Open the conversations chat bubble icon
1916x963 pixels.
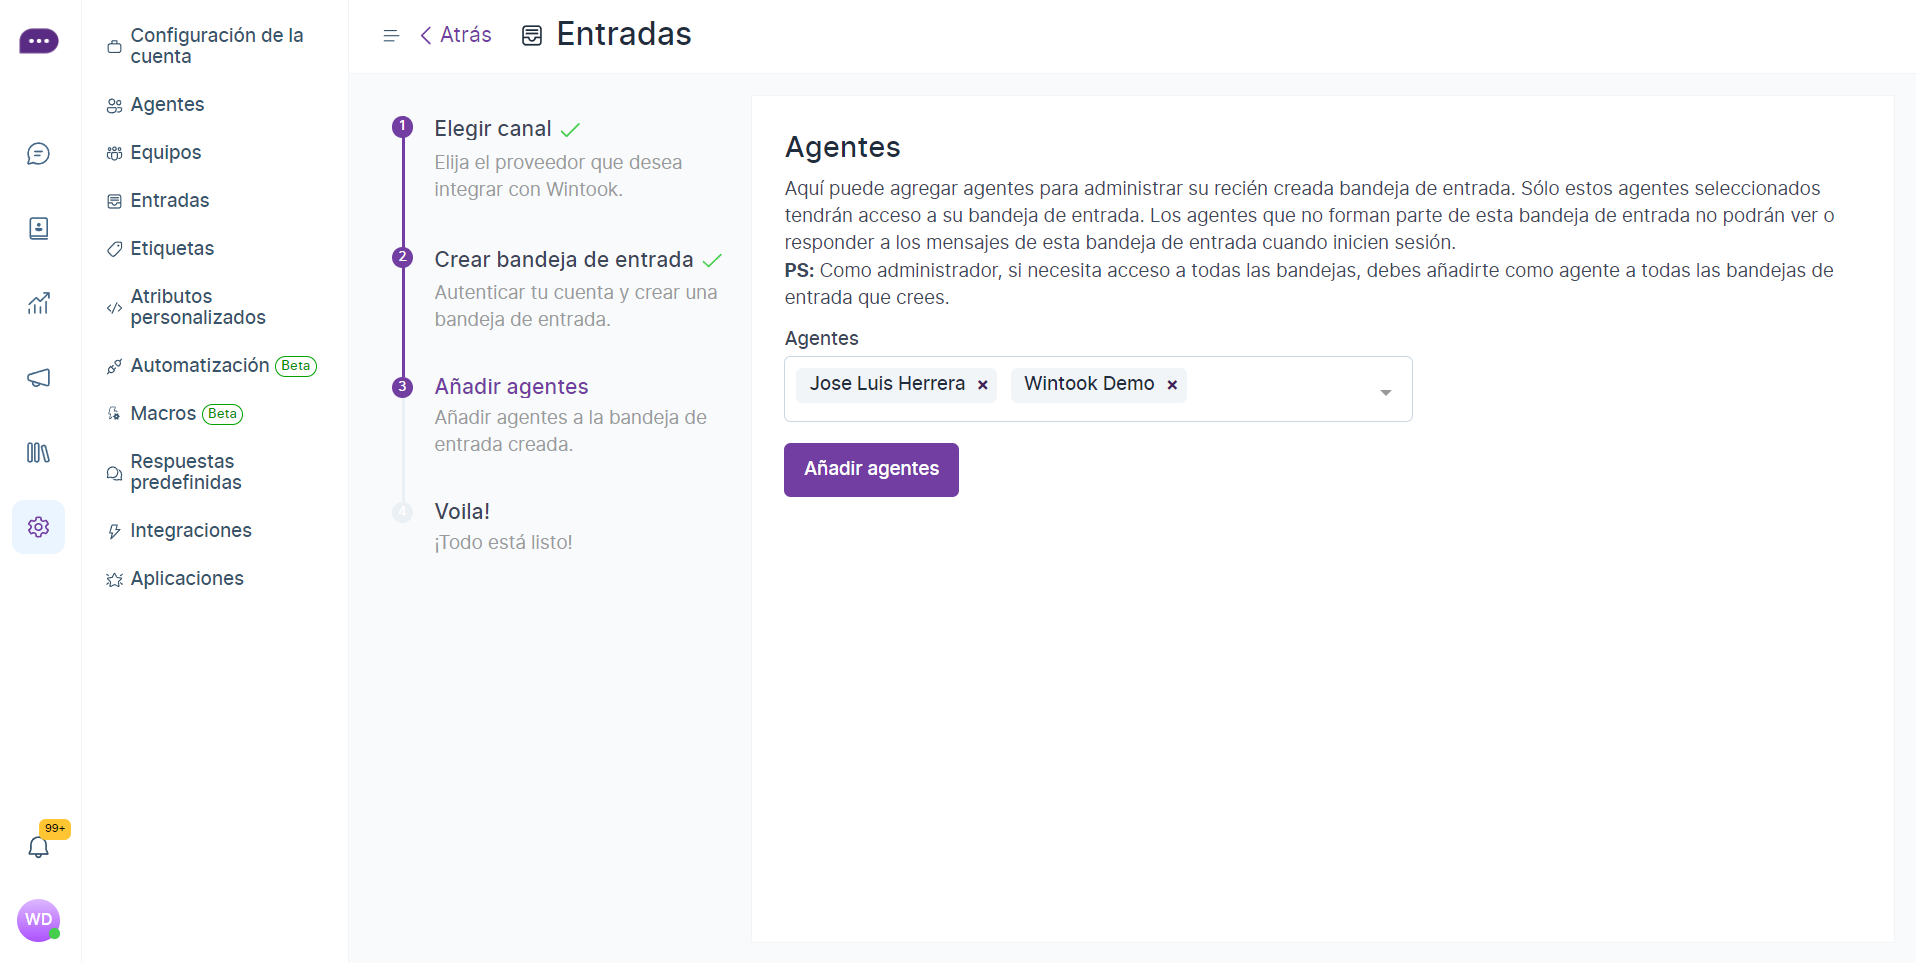click(x=38, y=153)
